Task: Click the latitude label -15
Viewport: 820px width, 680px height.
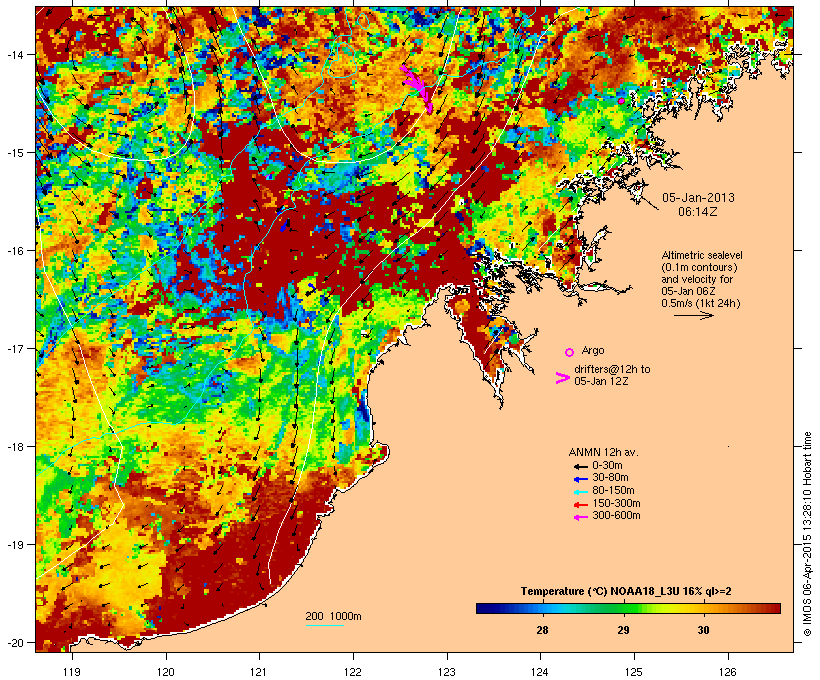Action: [14, 153]
